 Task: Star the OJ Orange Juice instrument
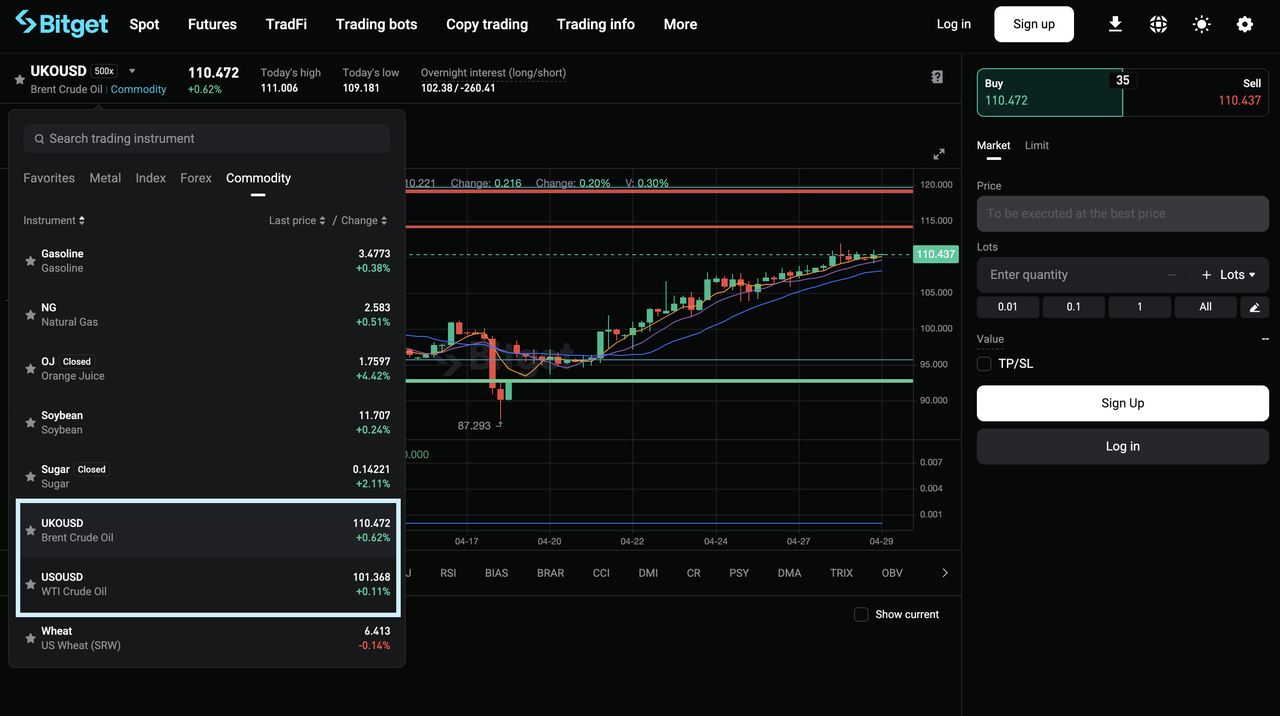click(x=30, y=369)
